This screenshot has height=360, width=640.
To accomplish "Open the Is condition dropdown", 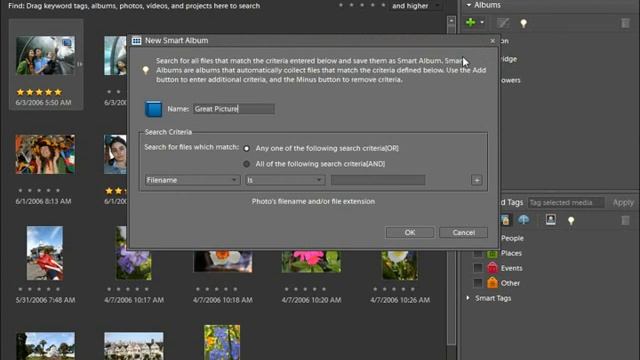I will coord(285,180).
